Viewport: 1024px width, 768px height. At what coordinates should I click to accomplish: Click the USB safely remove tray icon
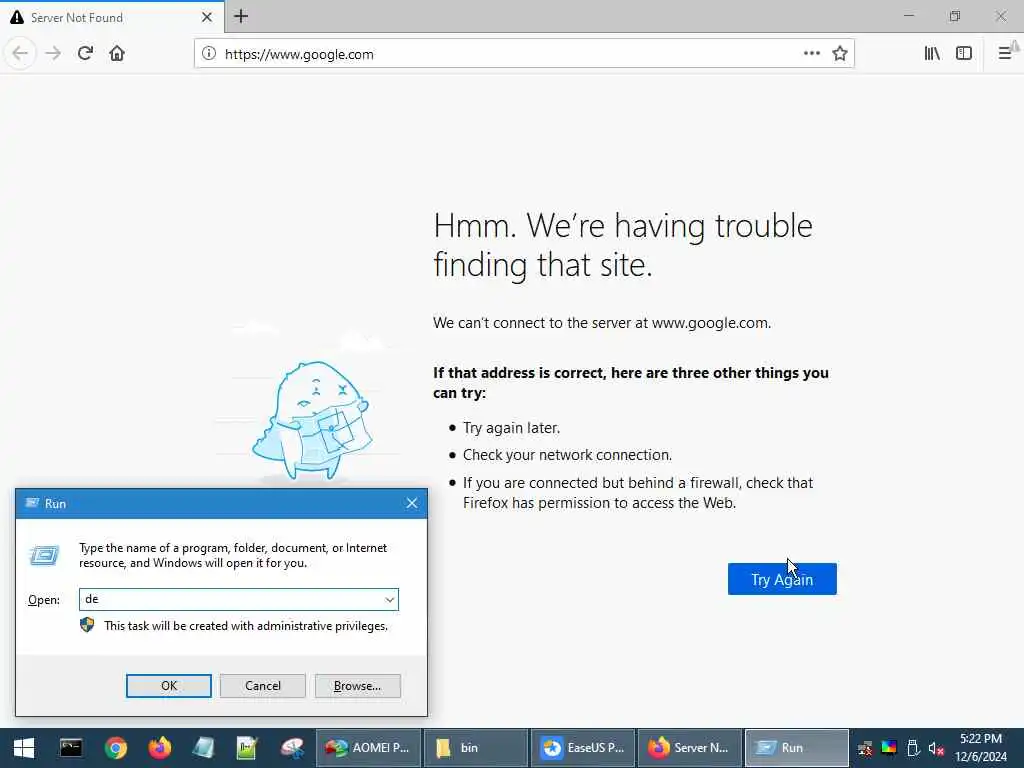tap(913, 748)
